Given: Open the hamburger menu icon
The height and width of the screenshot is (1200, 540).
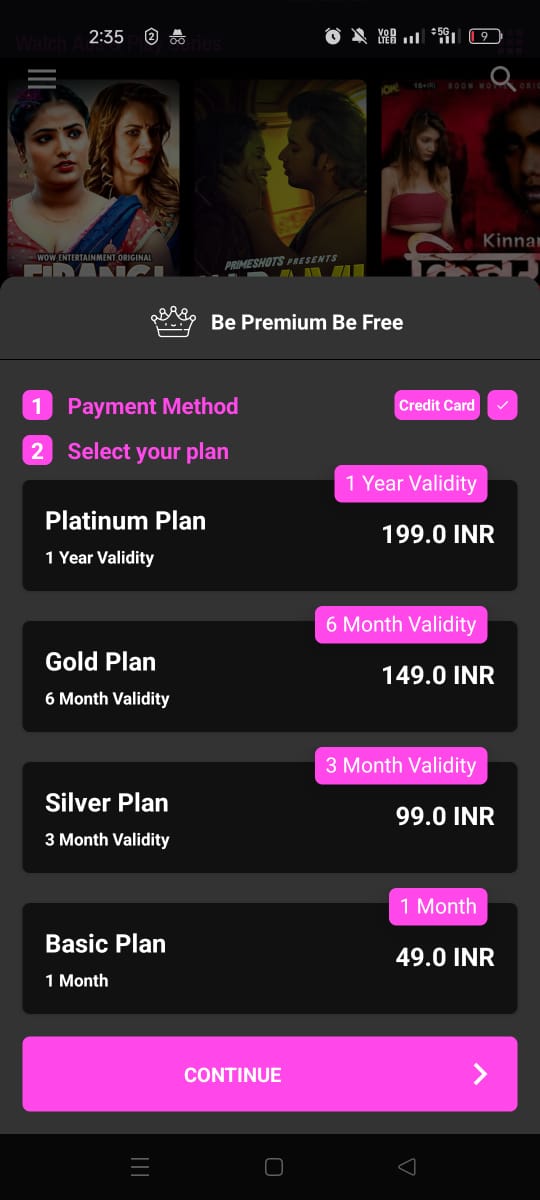Looking at the screenshot, I should pos(42,79).
